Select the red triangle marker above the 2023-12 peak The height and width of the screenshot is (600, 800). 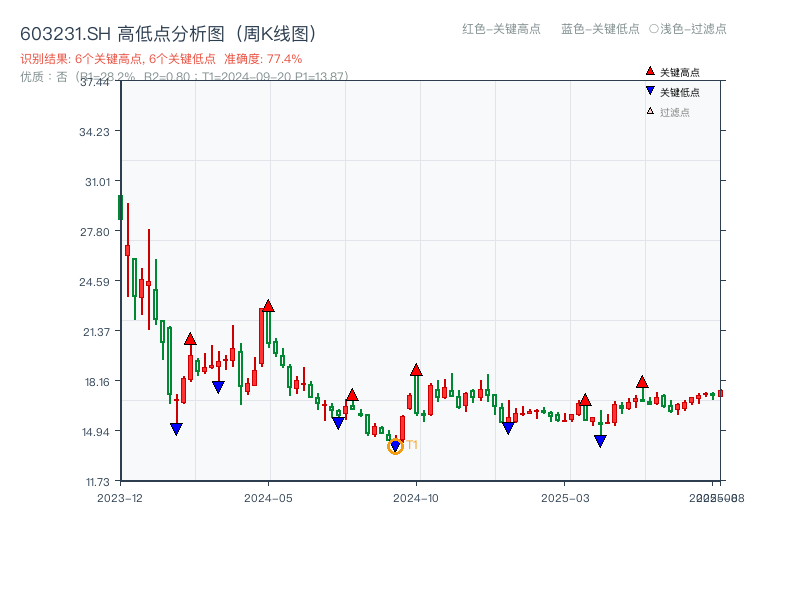coord(190,338)
